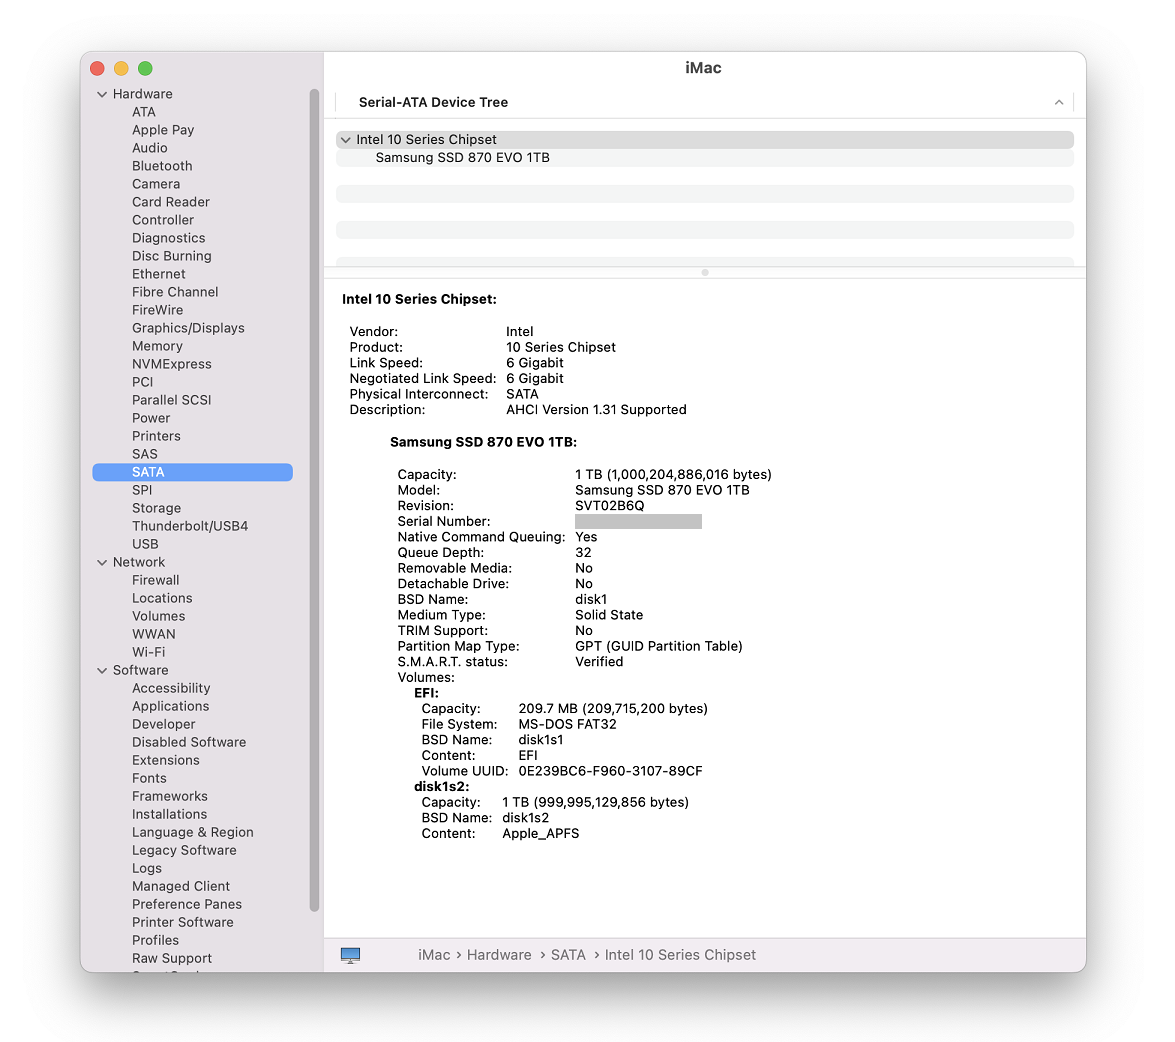Image resolution: width=1175 pixels, height=1042 pixels.
Task: Open Accessibility under Software
Action: pos(171,688)
